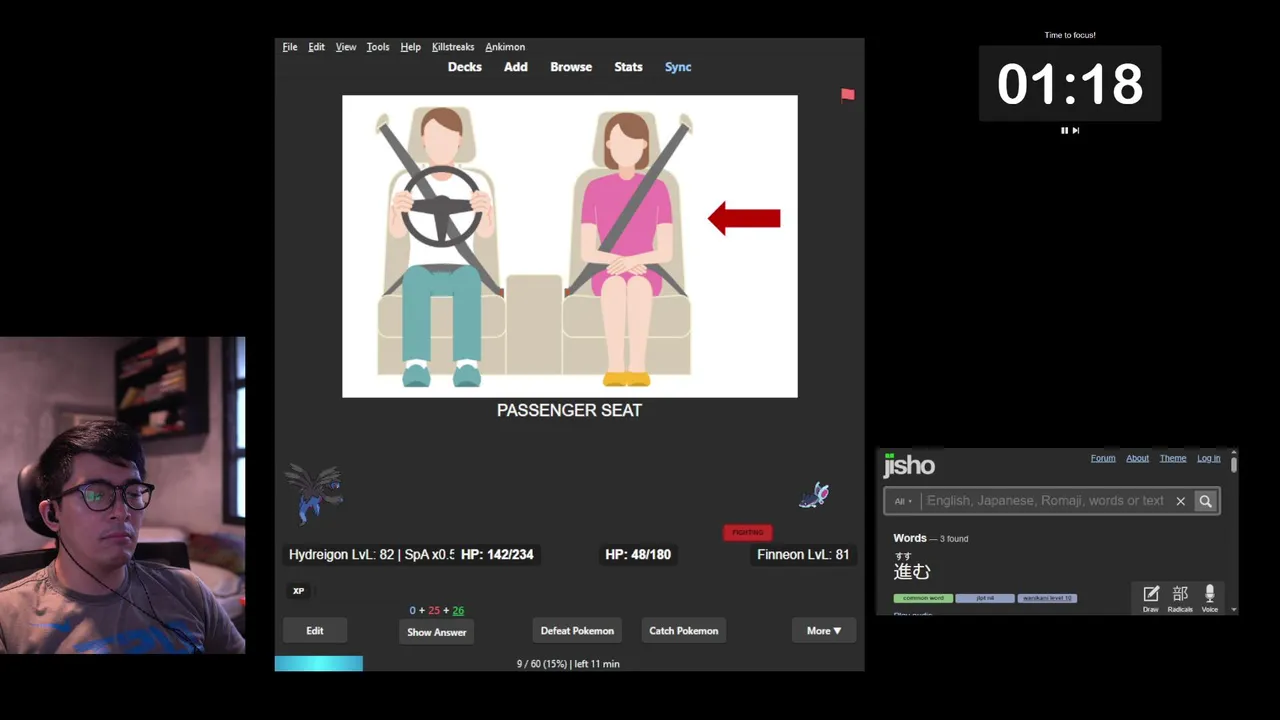Open the Ankimon menu

click(505, 47)
